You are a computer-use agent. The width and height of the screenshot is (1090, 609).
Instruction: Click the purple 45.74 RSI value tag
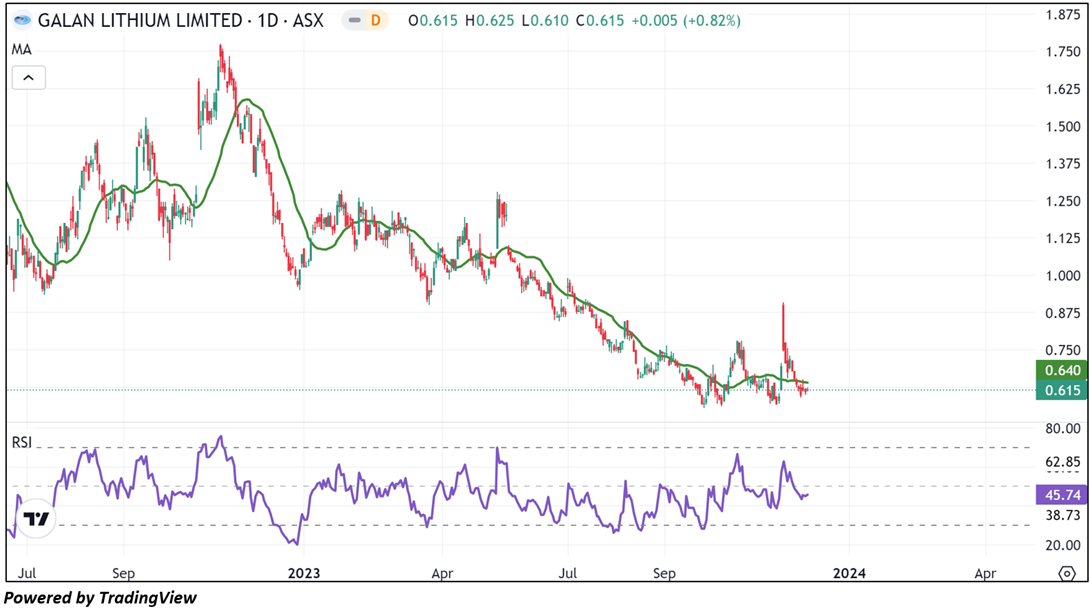pyautogui.click(x=1061, y=495)
